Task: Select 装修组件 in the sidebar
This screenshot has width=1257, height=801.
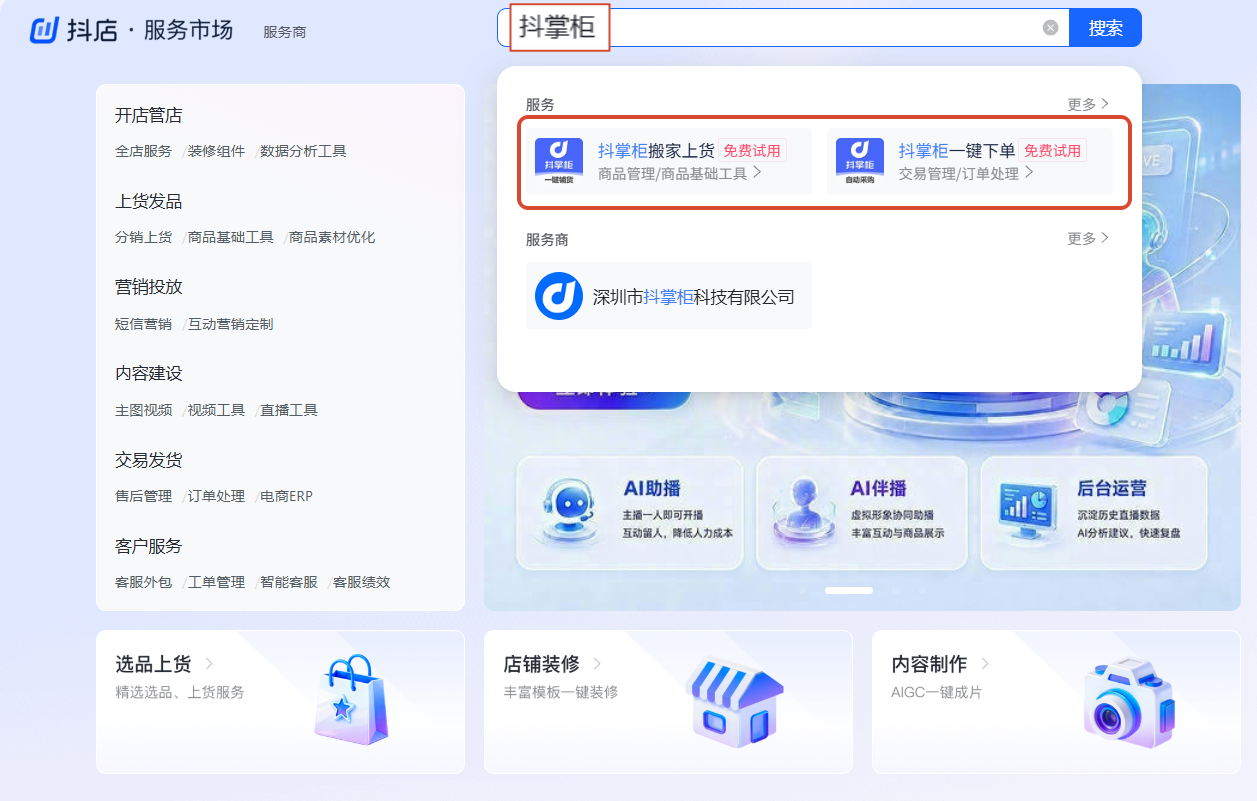Action: (216, 152)
